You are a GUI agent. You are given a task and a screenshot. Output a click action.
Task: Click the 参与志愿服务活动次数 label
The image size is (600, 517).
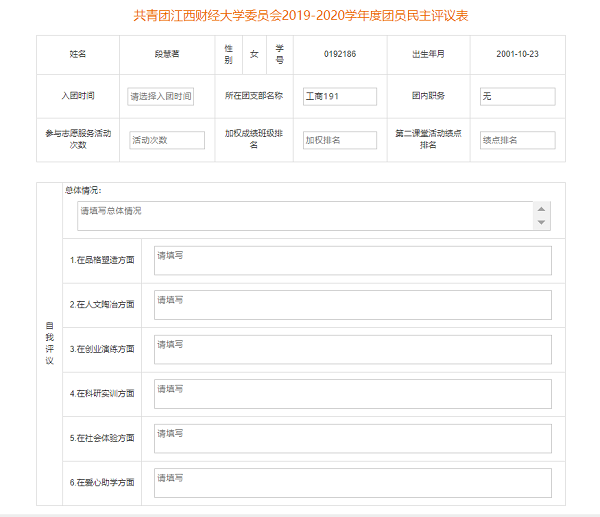coord(78,139)
